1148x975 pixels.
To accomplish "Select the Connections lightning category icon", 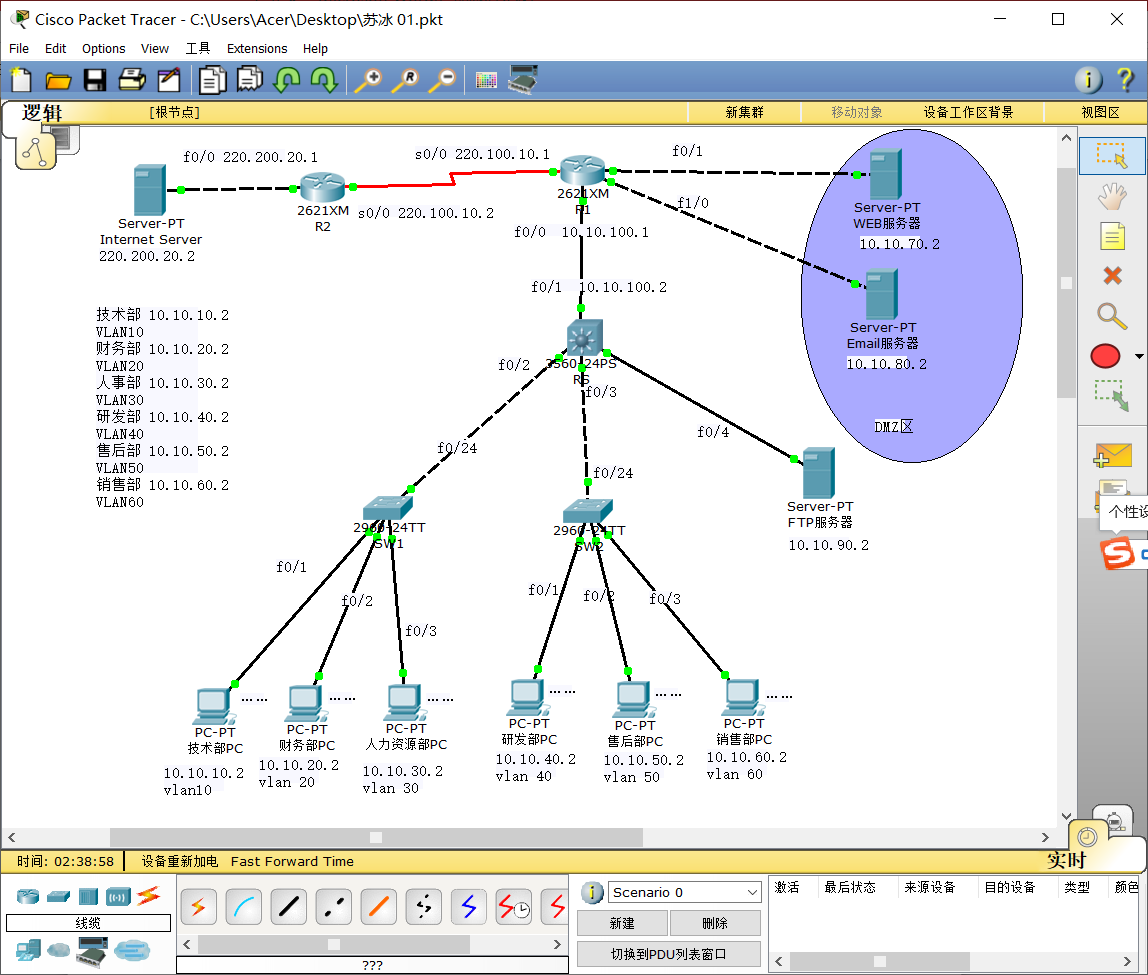I will [x=148, y=895].
